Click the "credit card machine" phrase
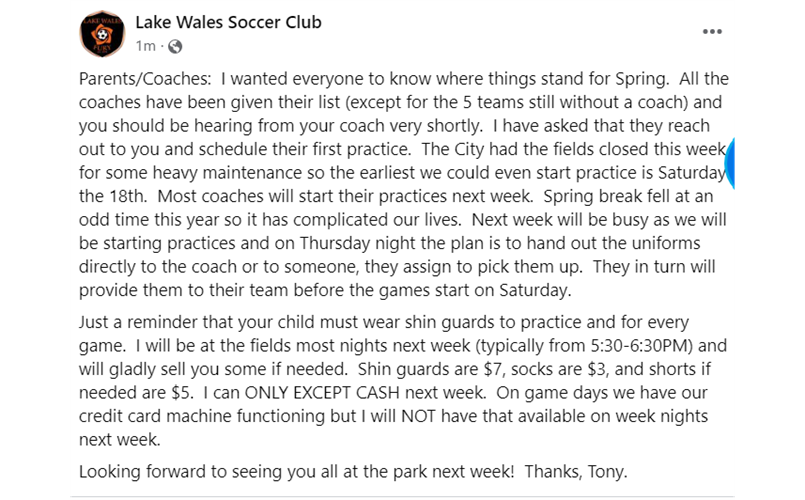Screen dimensions: 805x500 click(156, 416)
